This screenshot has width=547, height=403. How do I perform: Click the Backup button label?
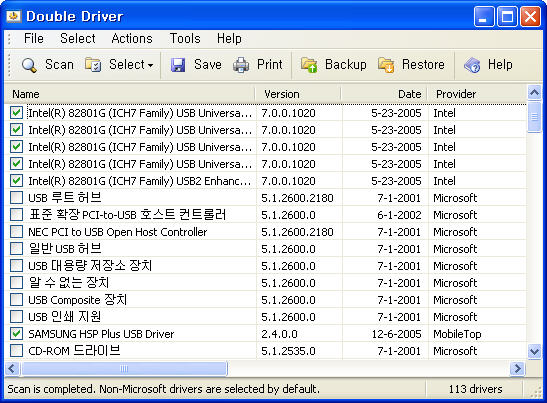click(346, 65)
